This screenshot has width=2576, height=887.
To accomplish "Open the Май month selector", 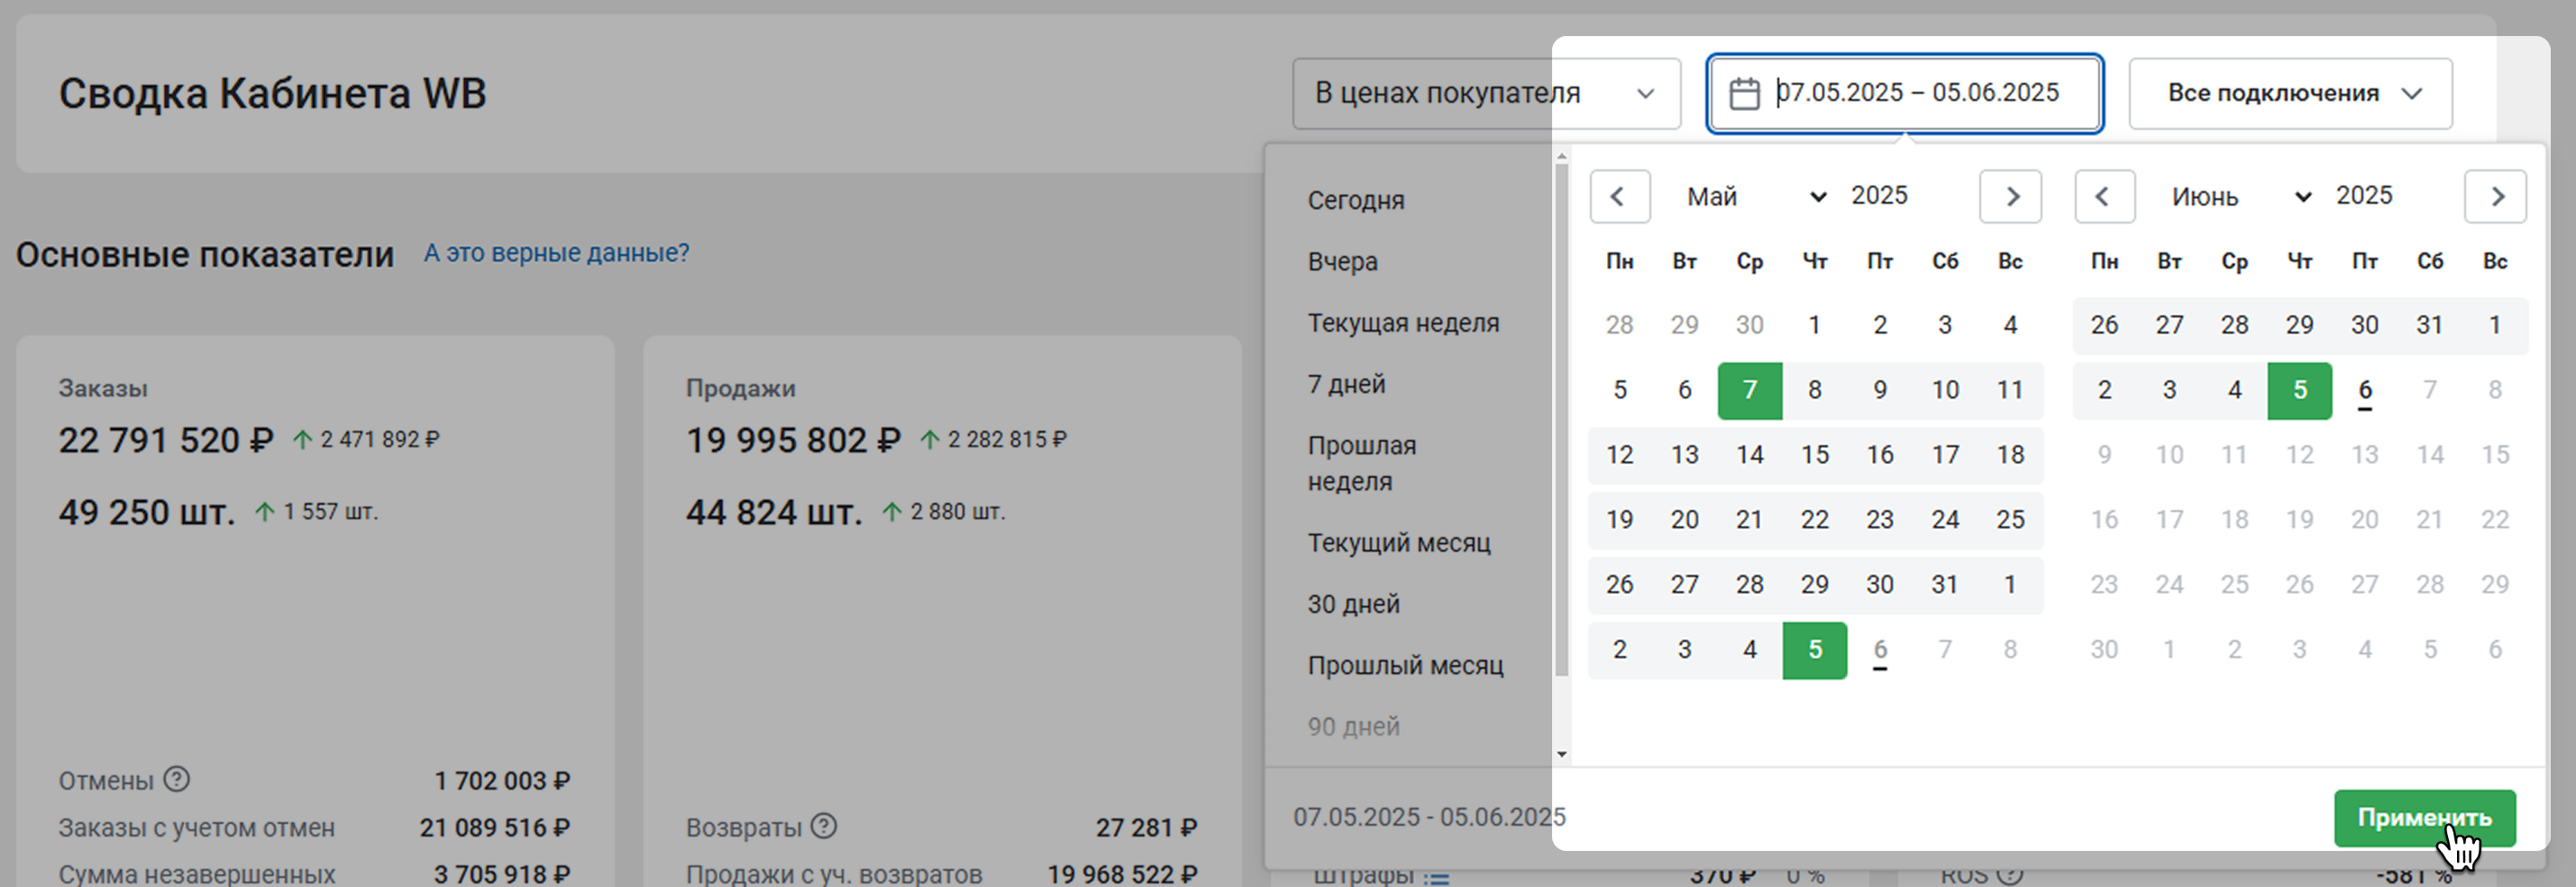I will (x=1756, y=196).
